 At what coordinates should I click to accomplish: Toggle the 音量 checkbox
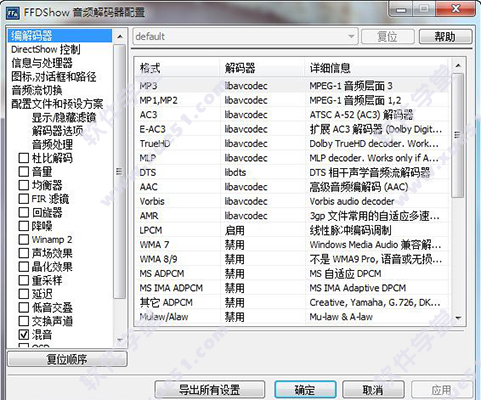24,171
